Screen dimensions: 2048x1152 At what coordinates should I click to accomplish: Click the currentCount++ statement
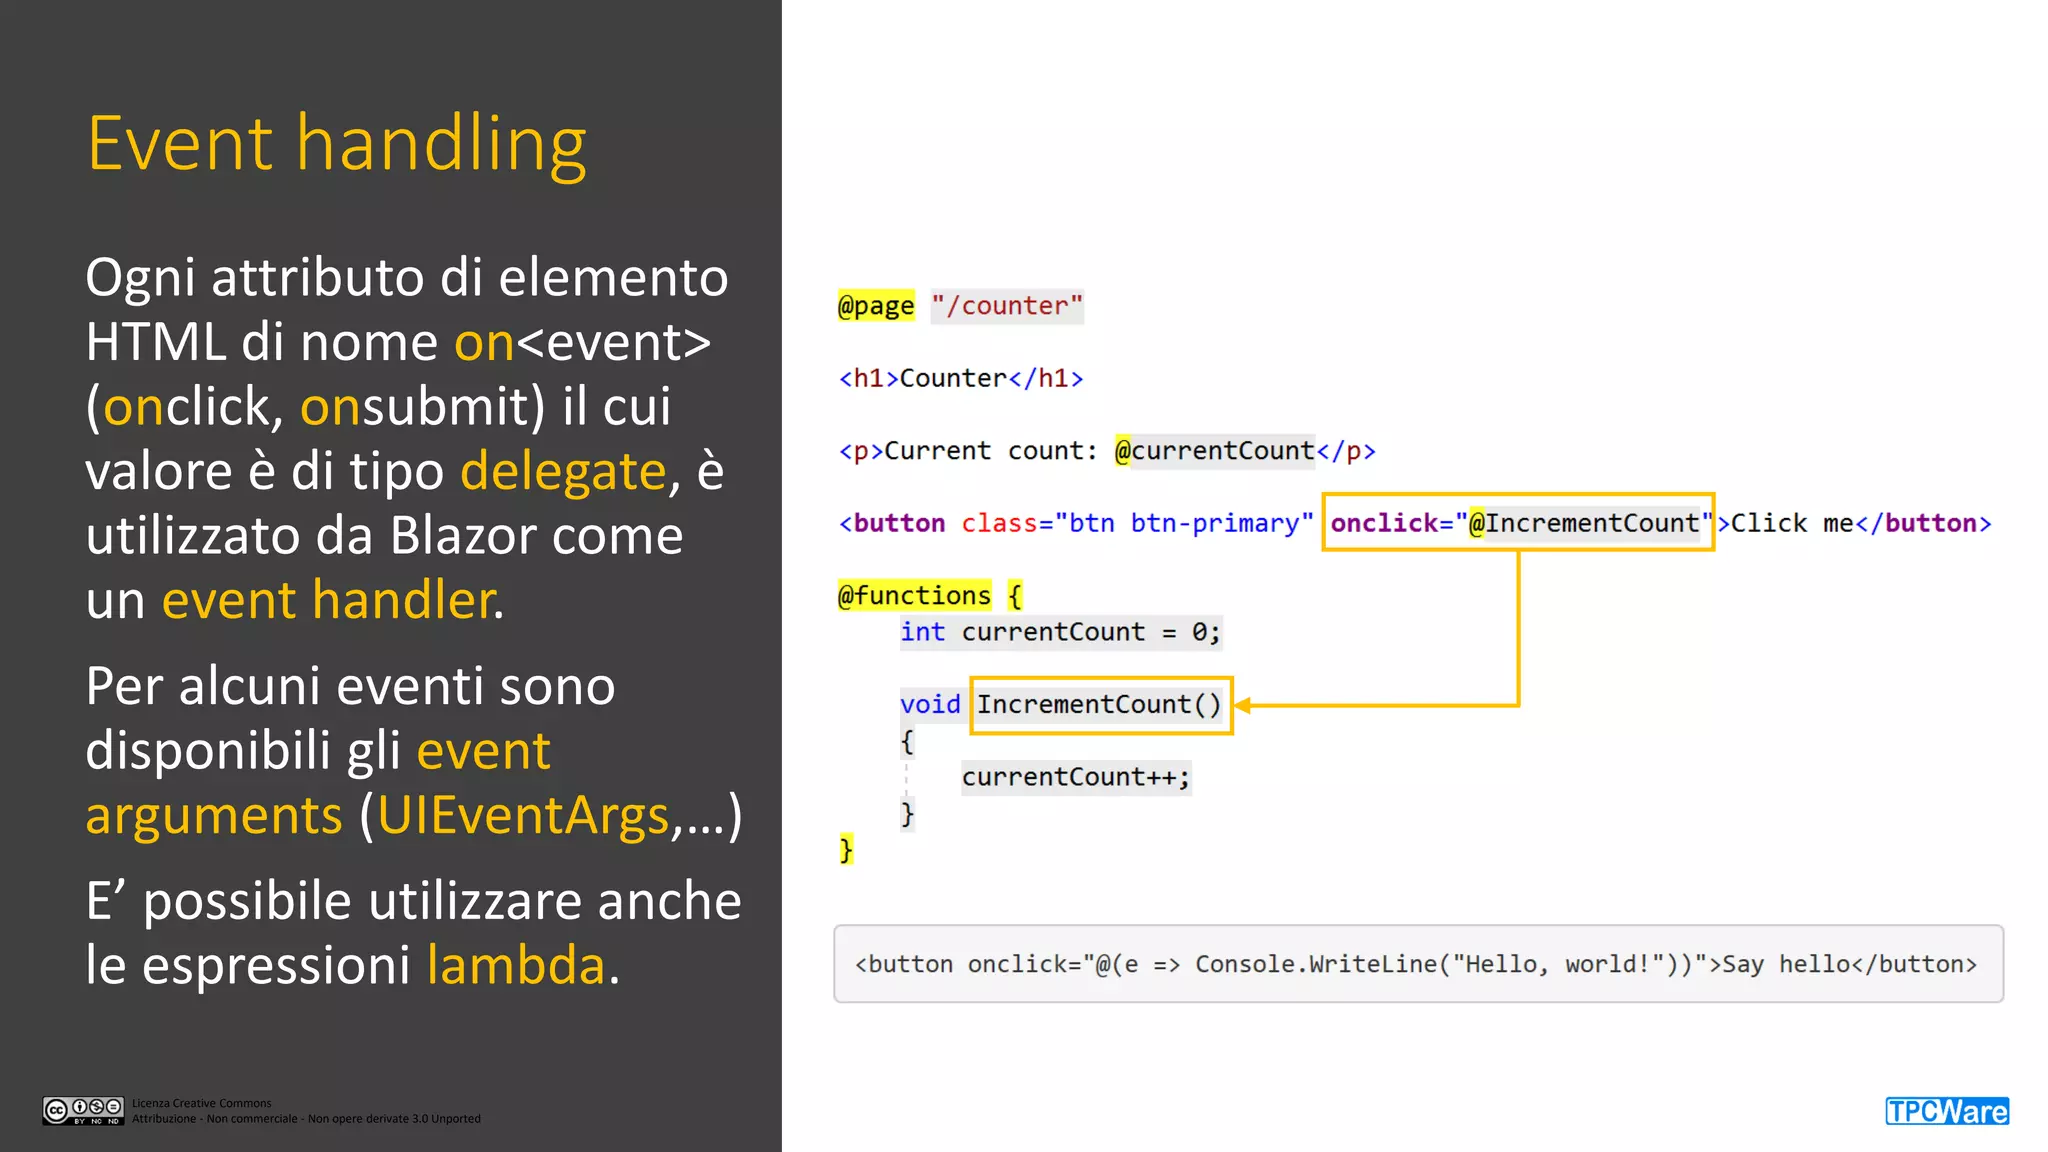(1075, 777)
